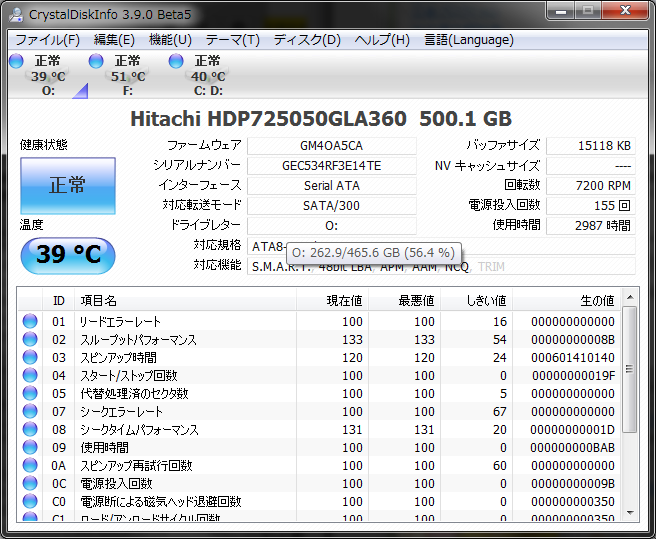Open the テーマ(T) menu
This screenshot has width=656, height=539.
[x=232, y=40]
